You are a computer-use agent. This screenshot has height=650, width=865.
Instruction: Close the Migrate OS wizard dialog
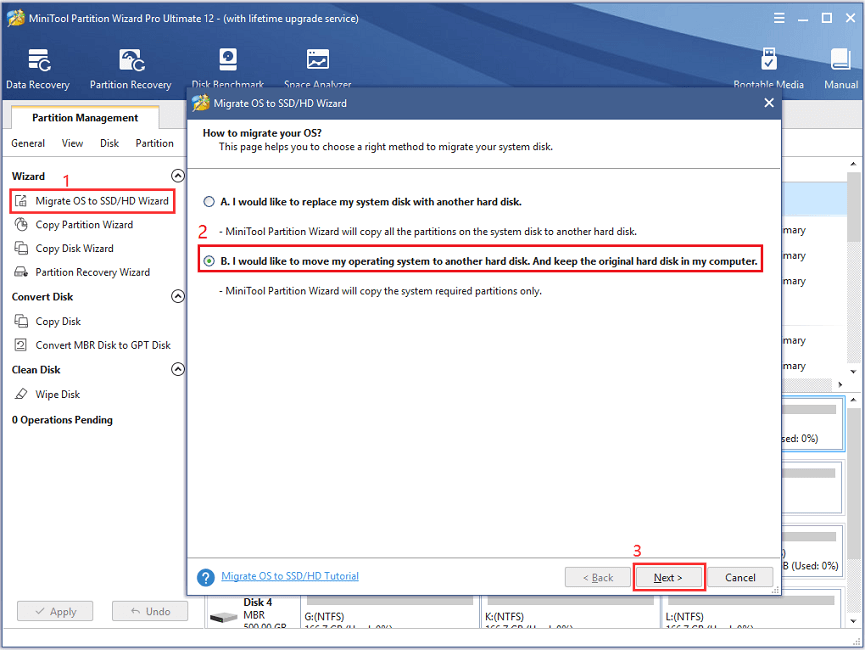[x=769, y=103]
